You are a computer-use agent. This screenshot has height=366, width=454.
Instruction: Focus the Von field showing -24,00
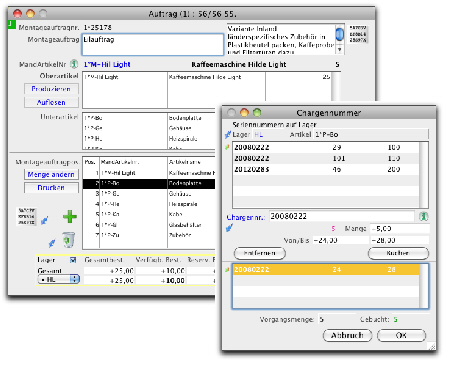pyautogui.click(x=341, y=240)
